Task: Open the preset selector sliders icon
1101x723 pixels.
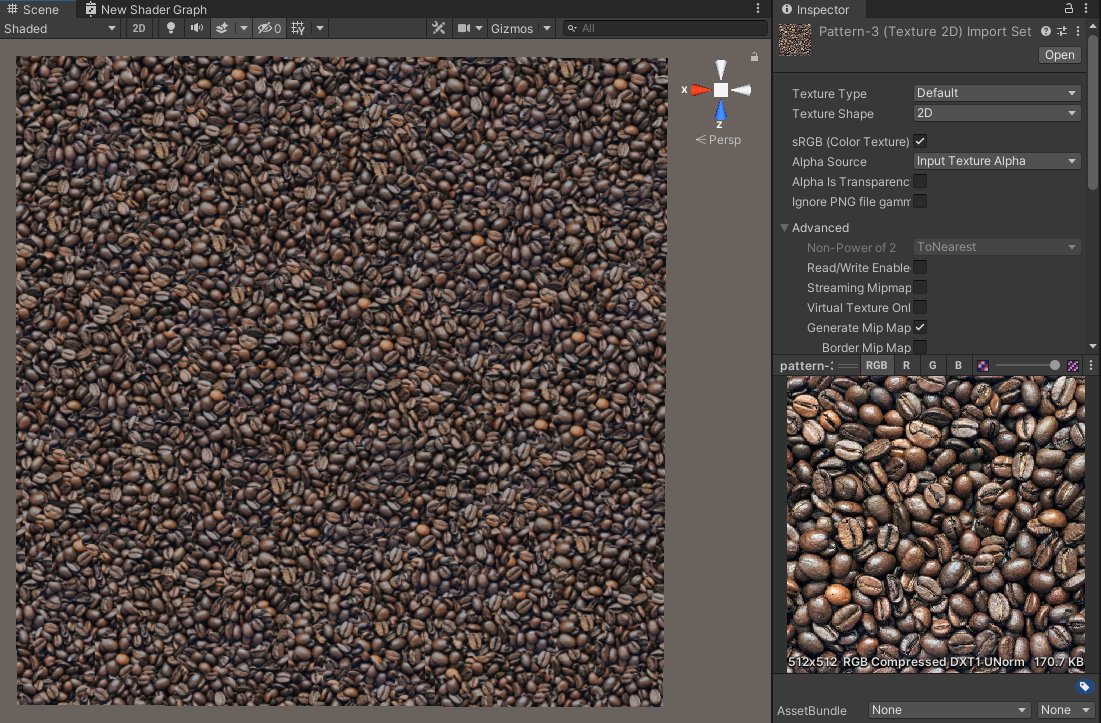Action: pos(1062,32)
